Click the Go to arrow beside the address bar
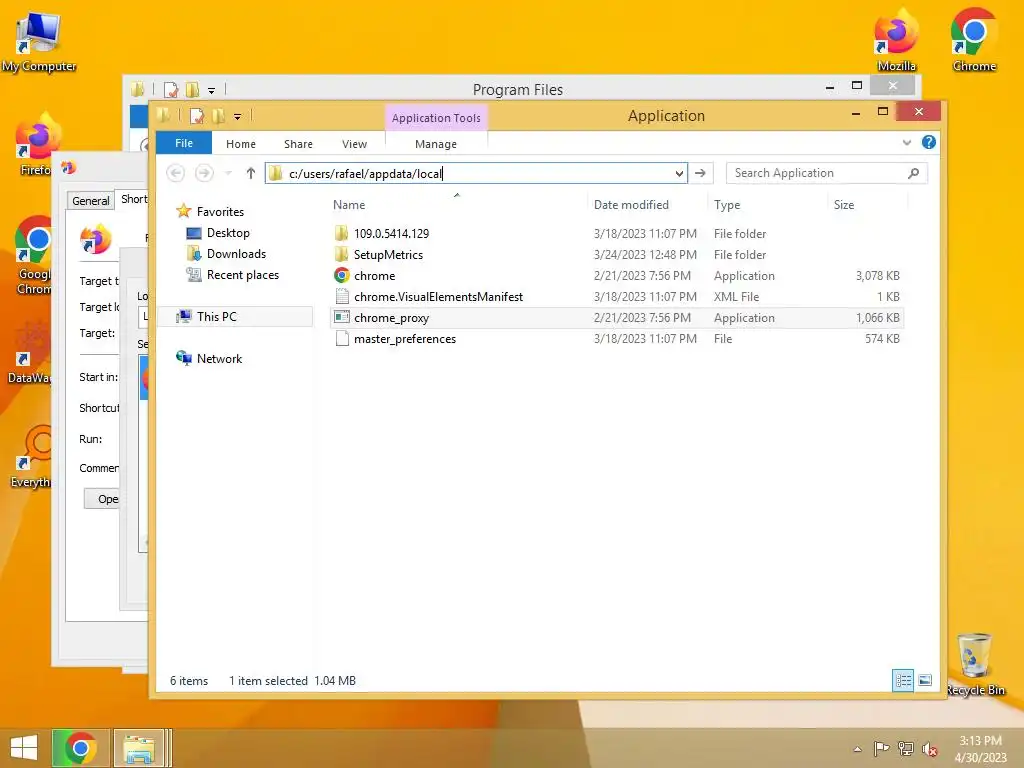Image resolution: width=1024 pixels, height=768 pixels. (x=700, y=173)
